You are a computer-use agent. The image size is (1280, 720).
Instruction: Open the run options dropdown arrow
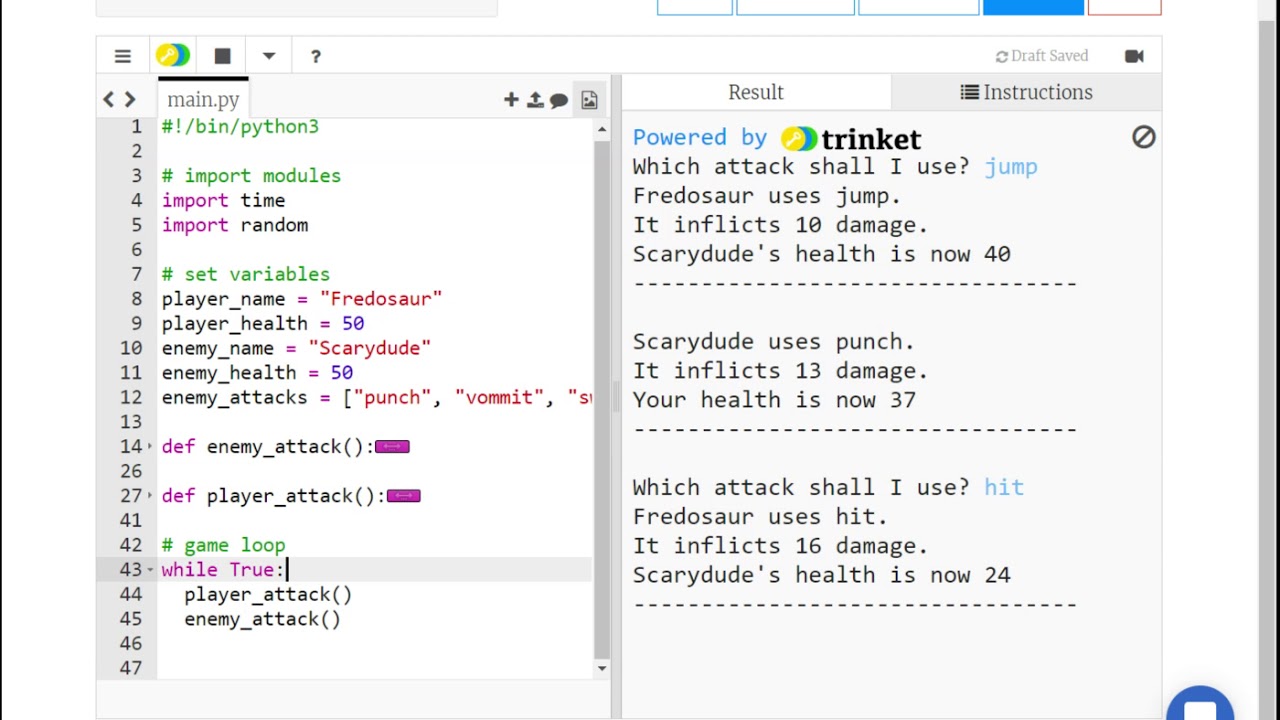269,56
